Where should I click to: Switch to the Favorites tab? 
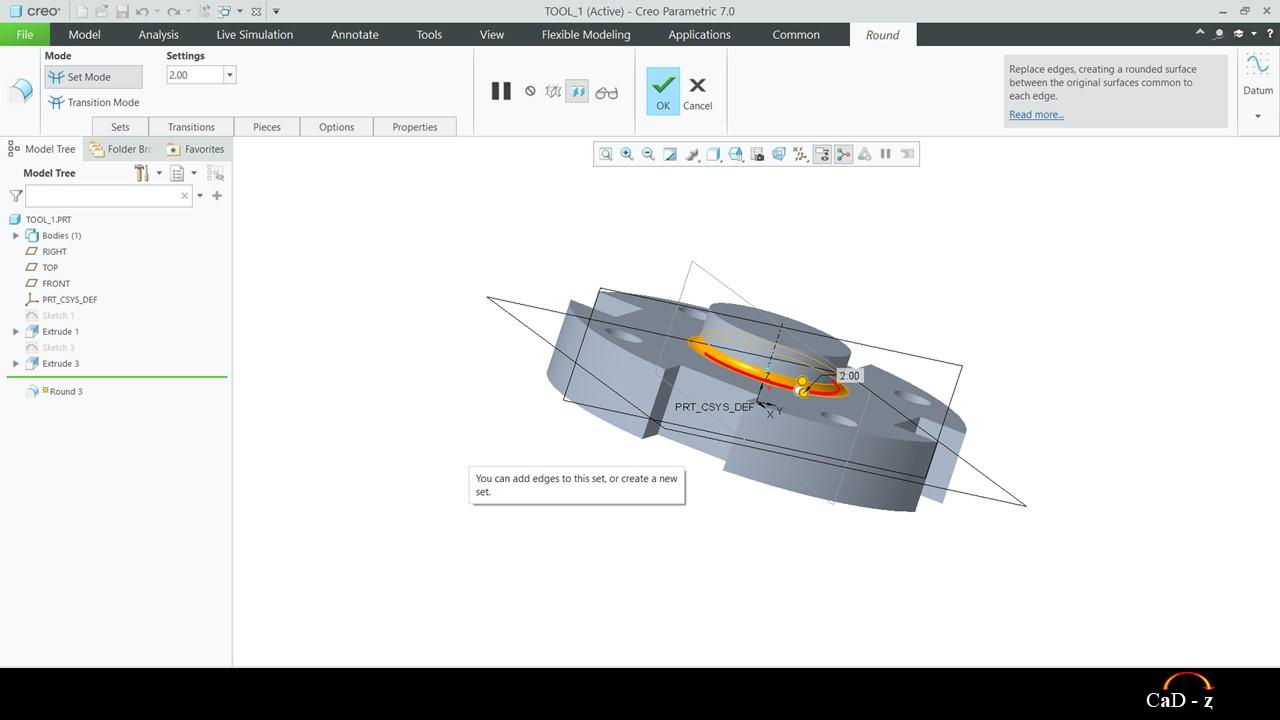(x=196, y=149)
